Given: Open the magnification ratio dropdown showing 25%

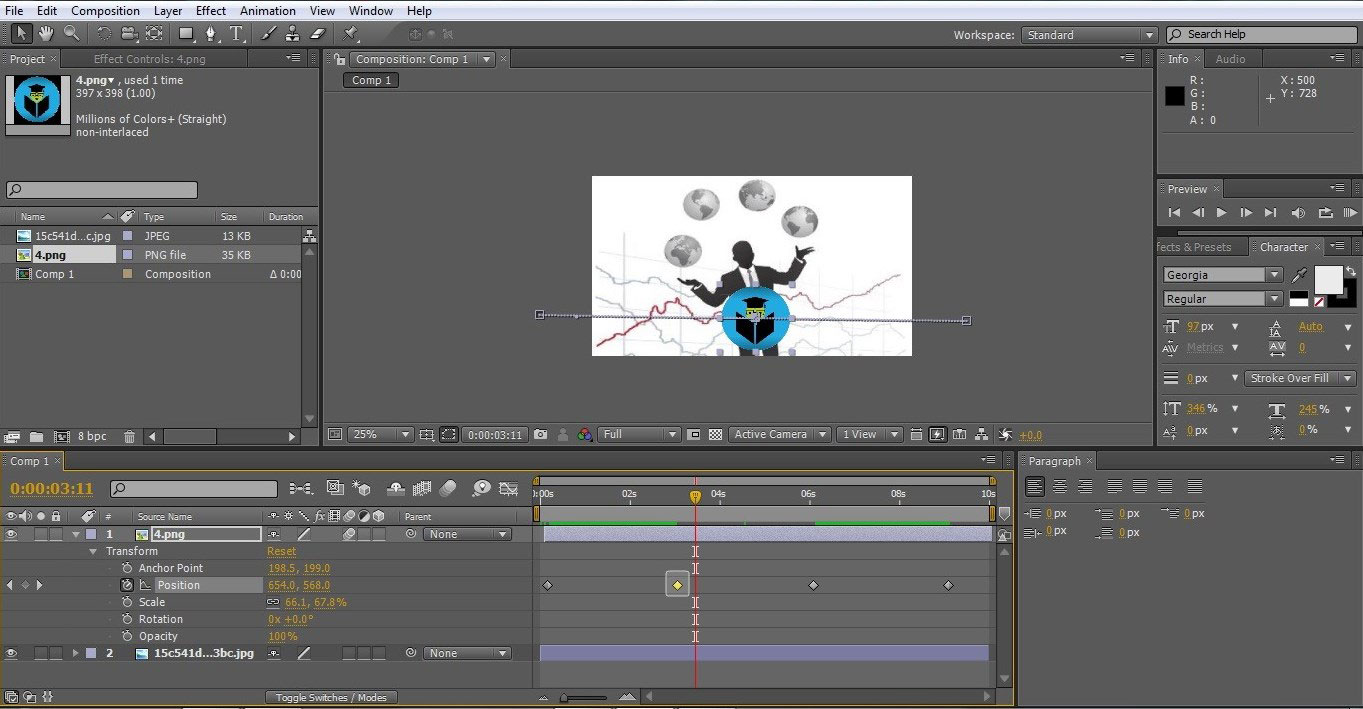Looking at the screenshot, I should (x=378, y=434).
